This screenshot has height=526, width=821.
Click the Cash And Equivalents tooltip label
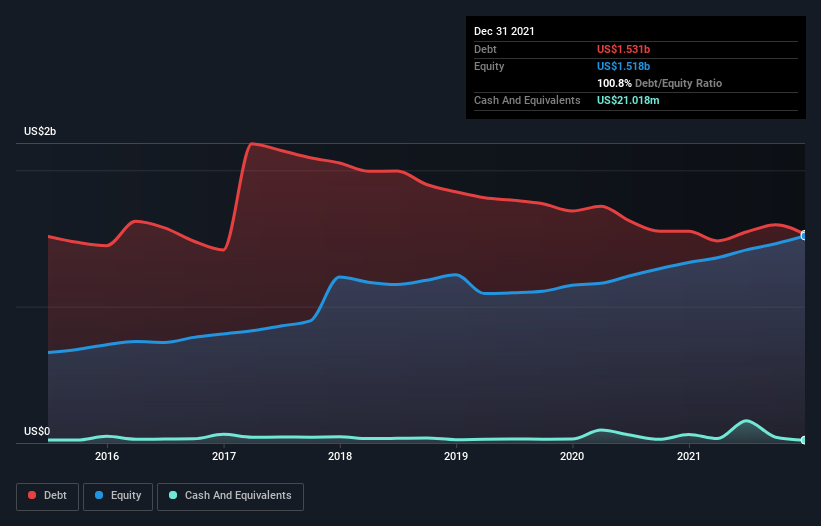[527, 100]
